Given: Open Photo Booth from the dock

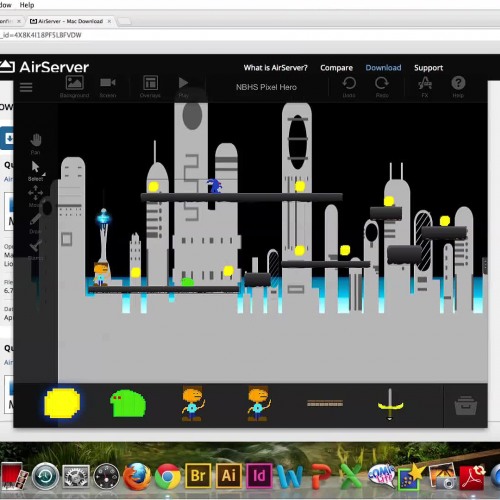Looking at the screenshot, I should [x=13, y=476].
